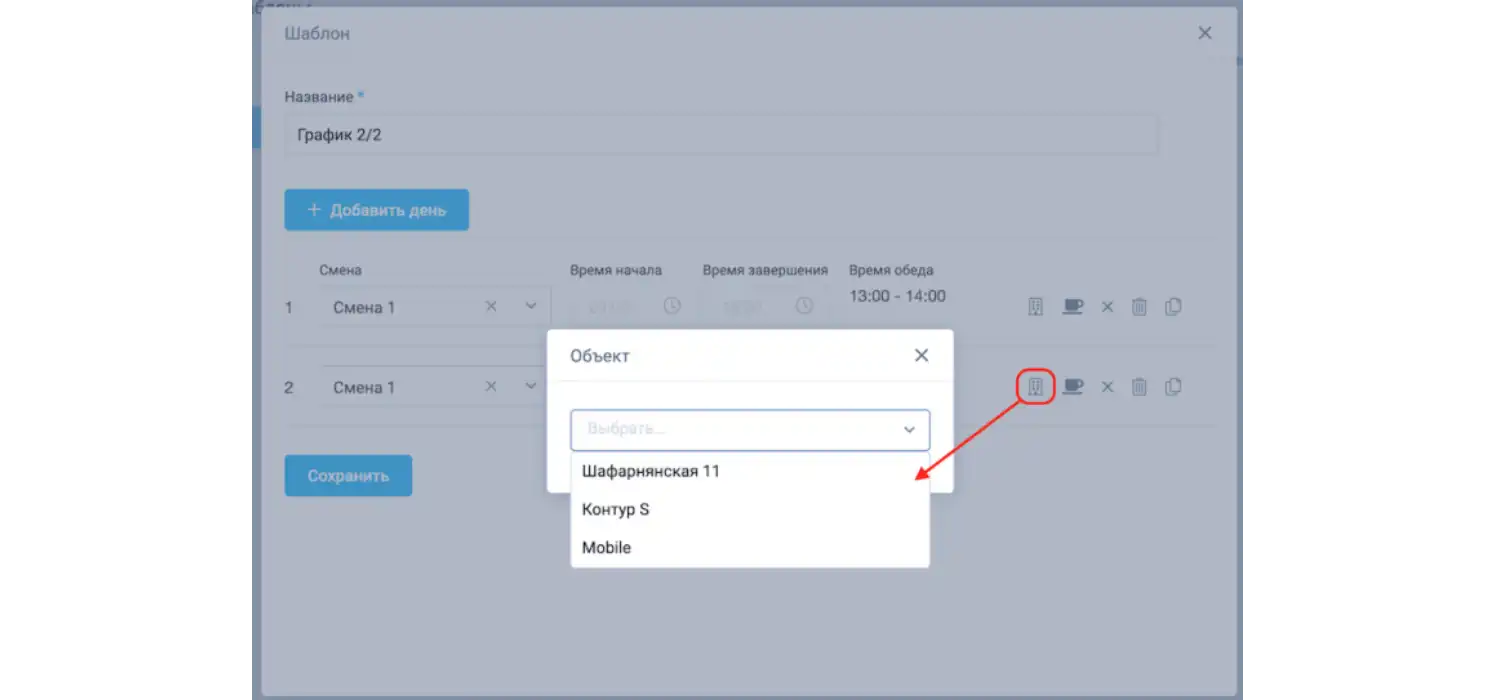Clear the Смена 1 selection in row 1

491,307
